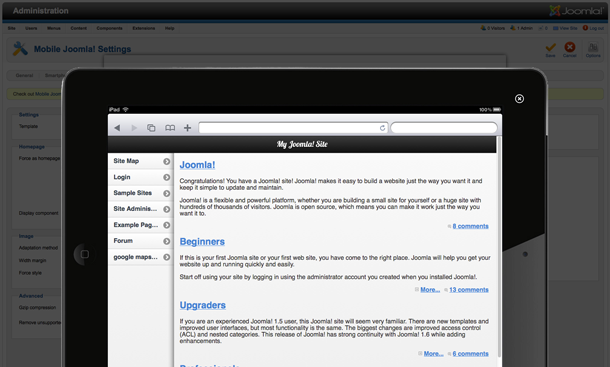Viewport: 610px width, 367px height.
Task: Reload the page in the address bar
Action: 382,128
